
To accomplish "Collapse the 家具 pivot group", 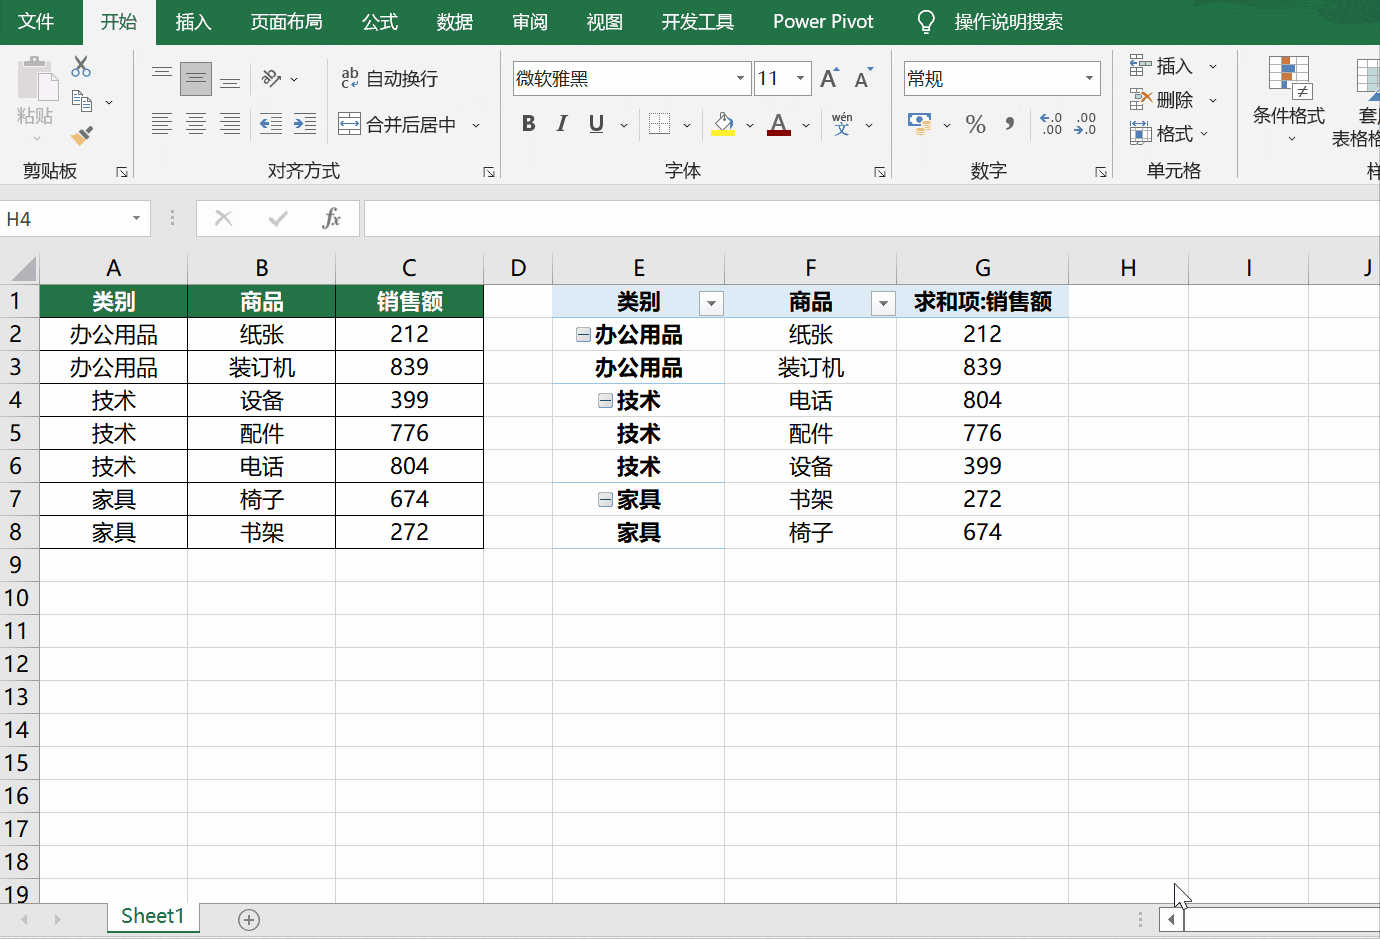I will coord(605,500).
